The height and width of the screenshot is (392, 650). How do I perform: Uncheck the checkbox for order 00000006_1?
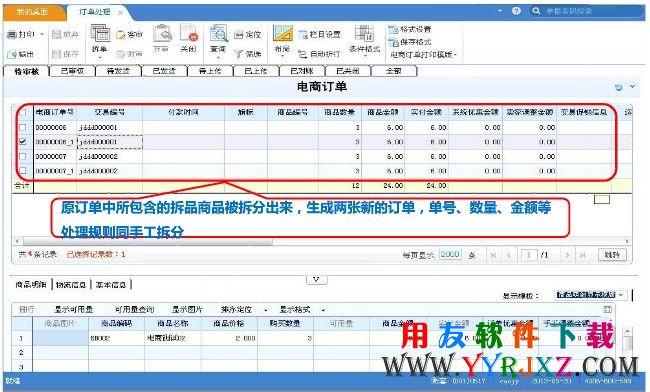point(23,142)
